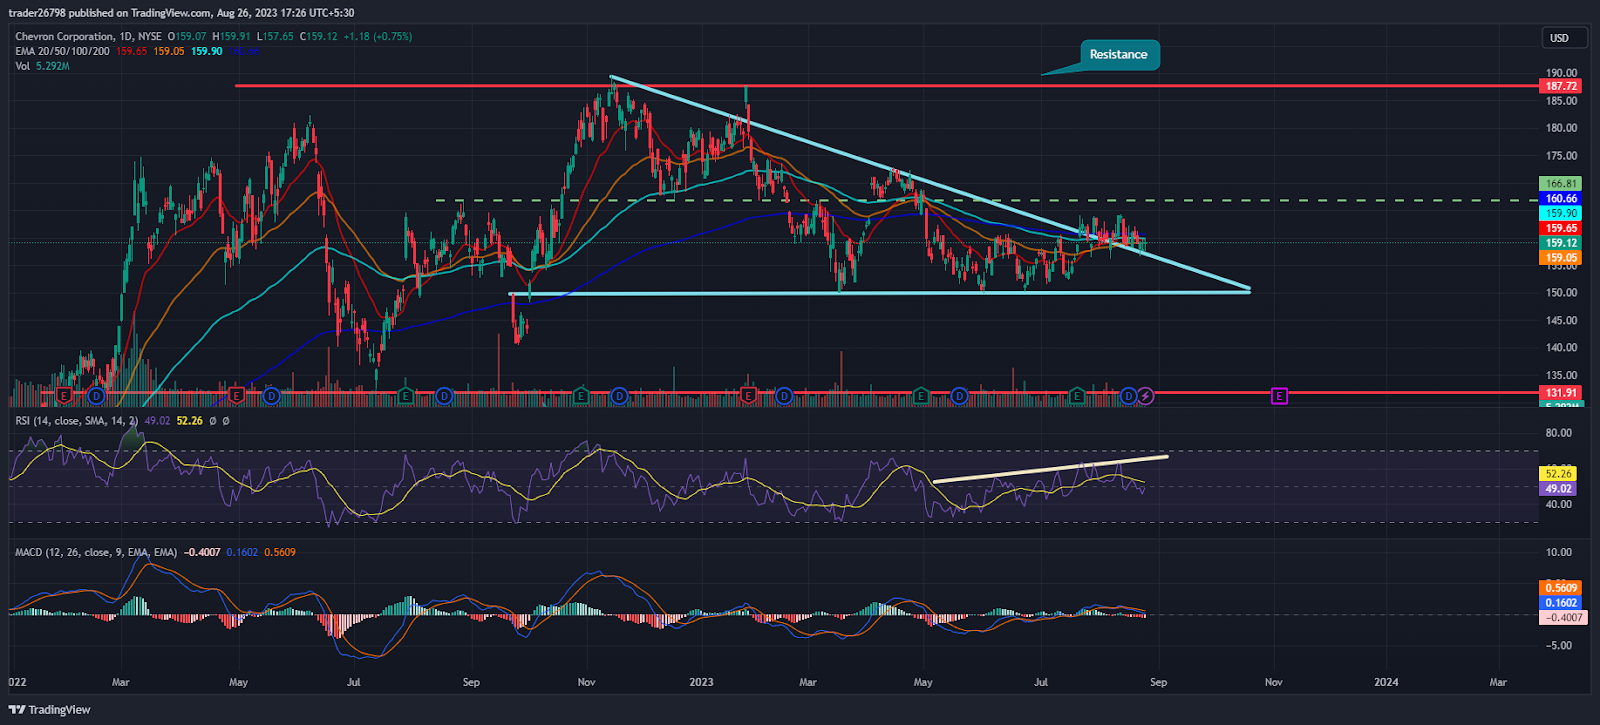
Task: Click the Chevron Corporation, 1D, NYSE title
Action: [x=88, y=36]
